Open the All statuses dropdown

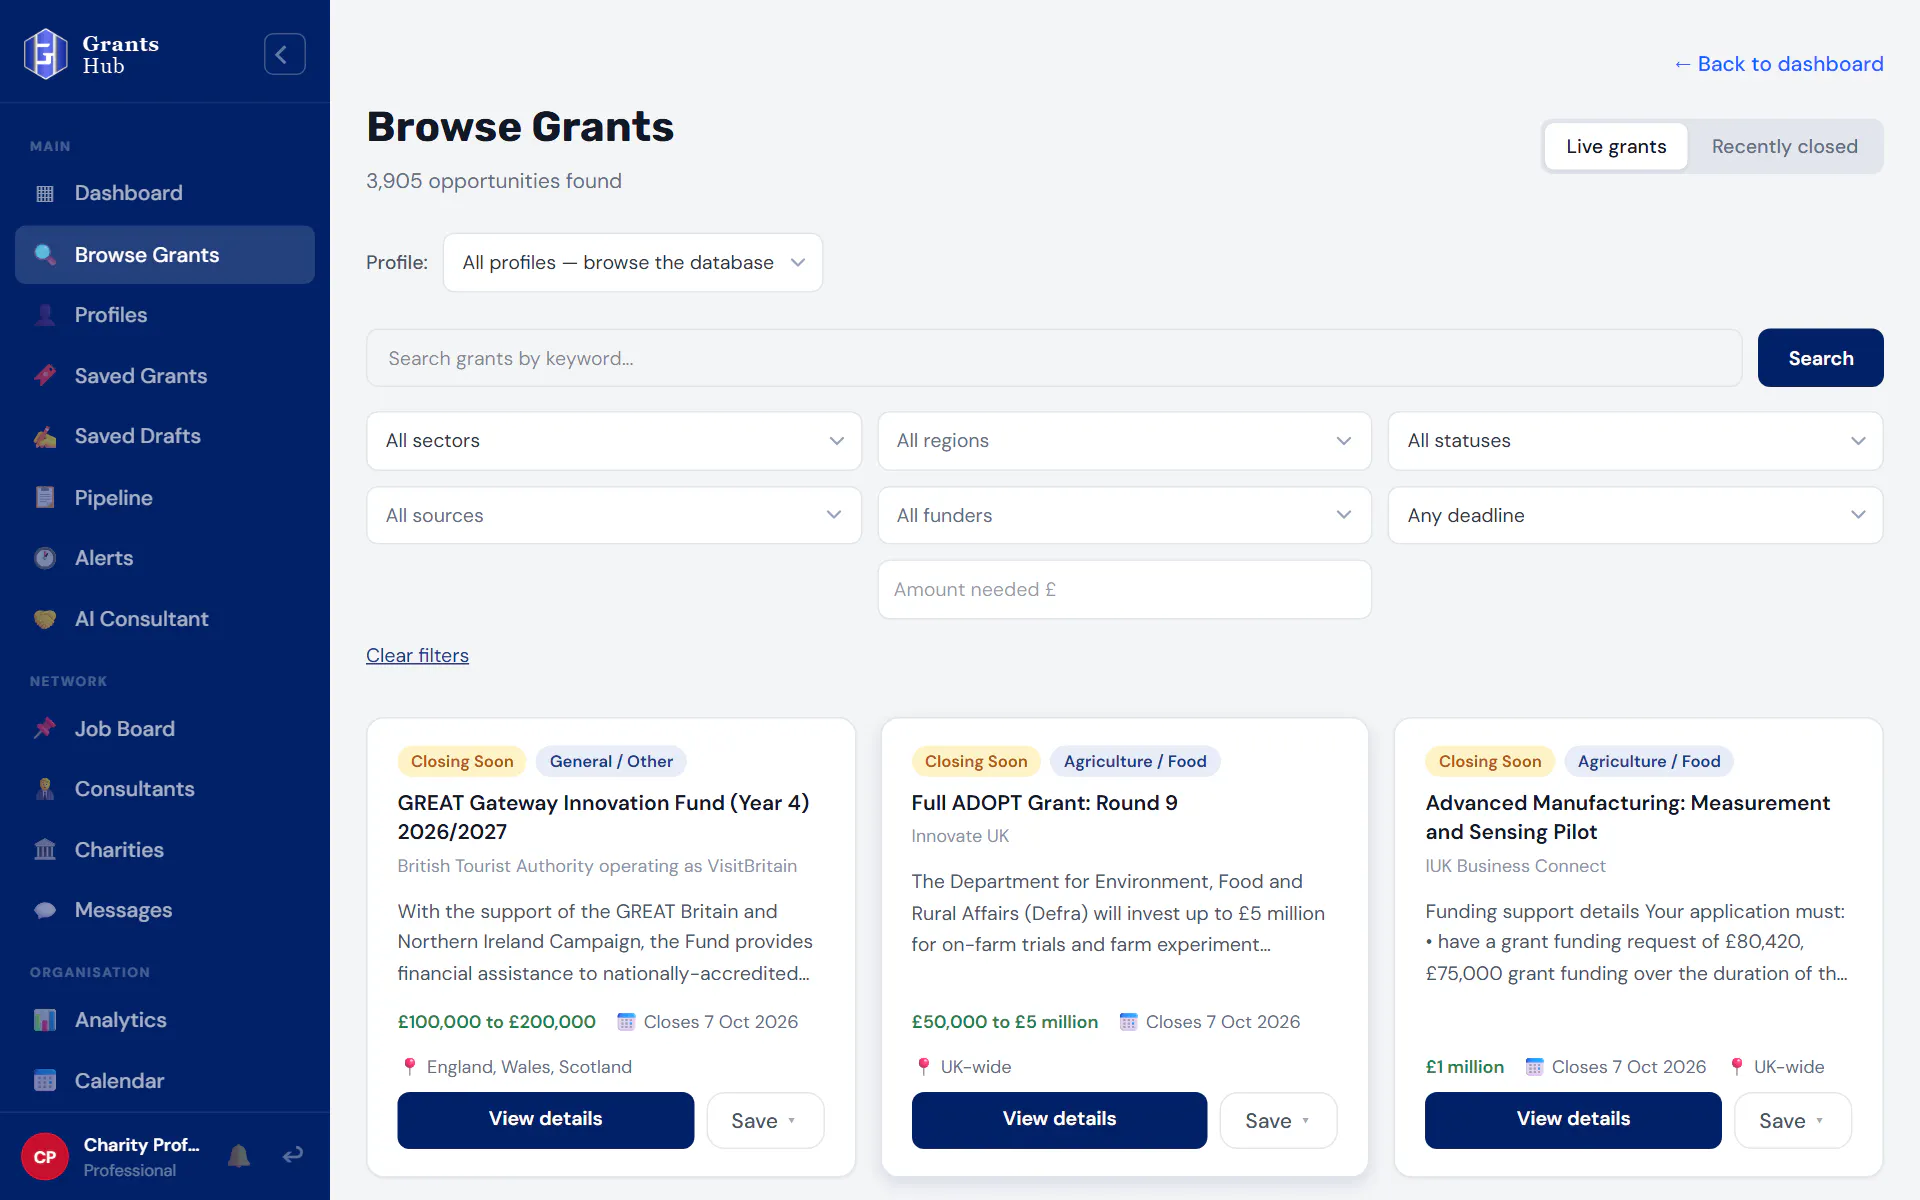point(1635,441)
